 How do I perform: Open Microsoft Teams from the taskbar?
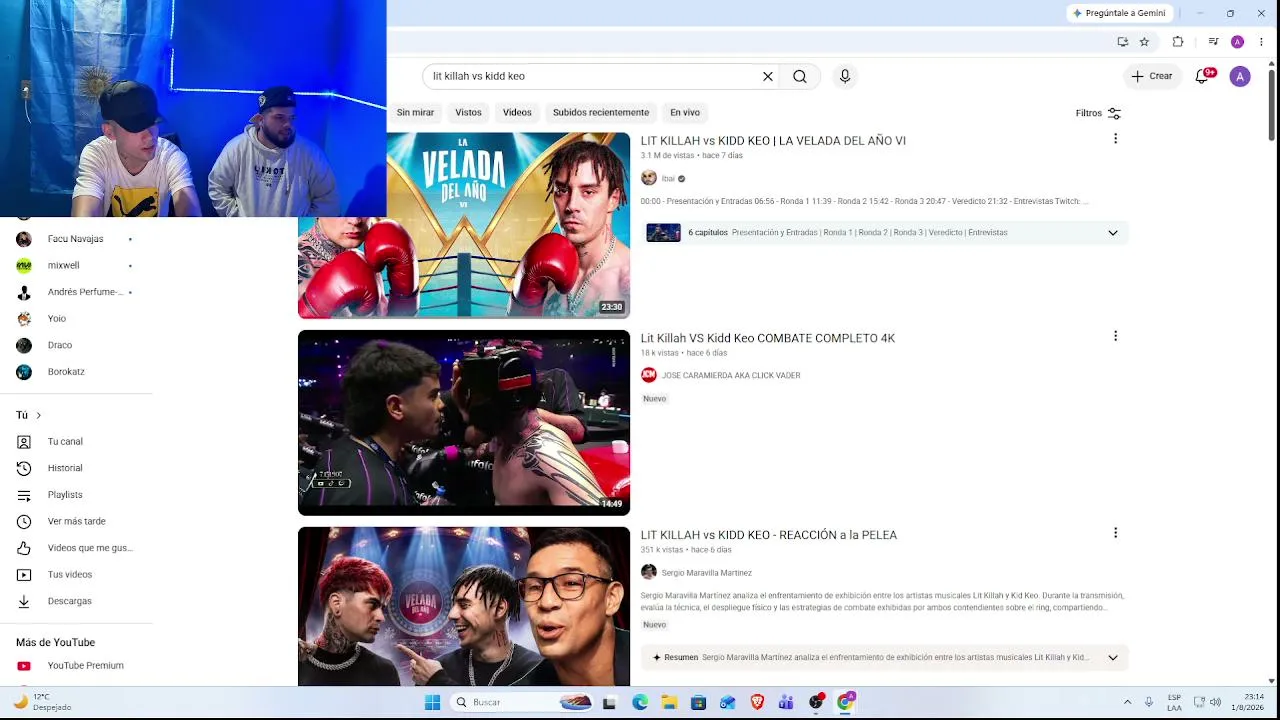786,702
